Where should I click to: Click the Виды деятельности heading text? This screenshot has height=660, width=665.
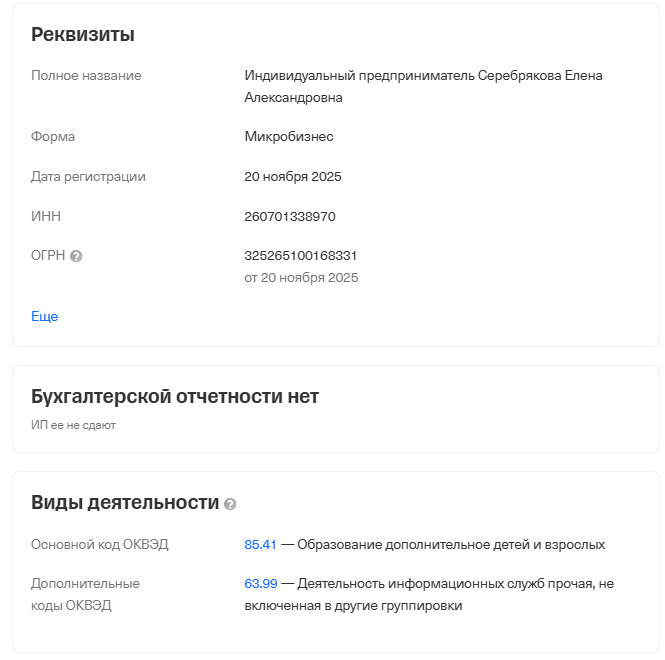tap(125, 502)
